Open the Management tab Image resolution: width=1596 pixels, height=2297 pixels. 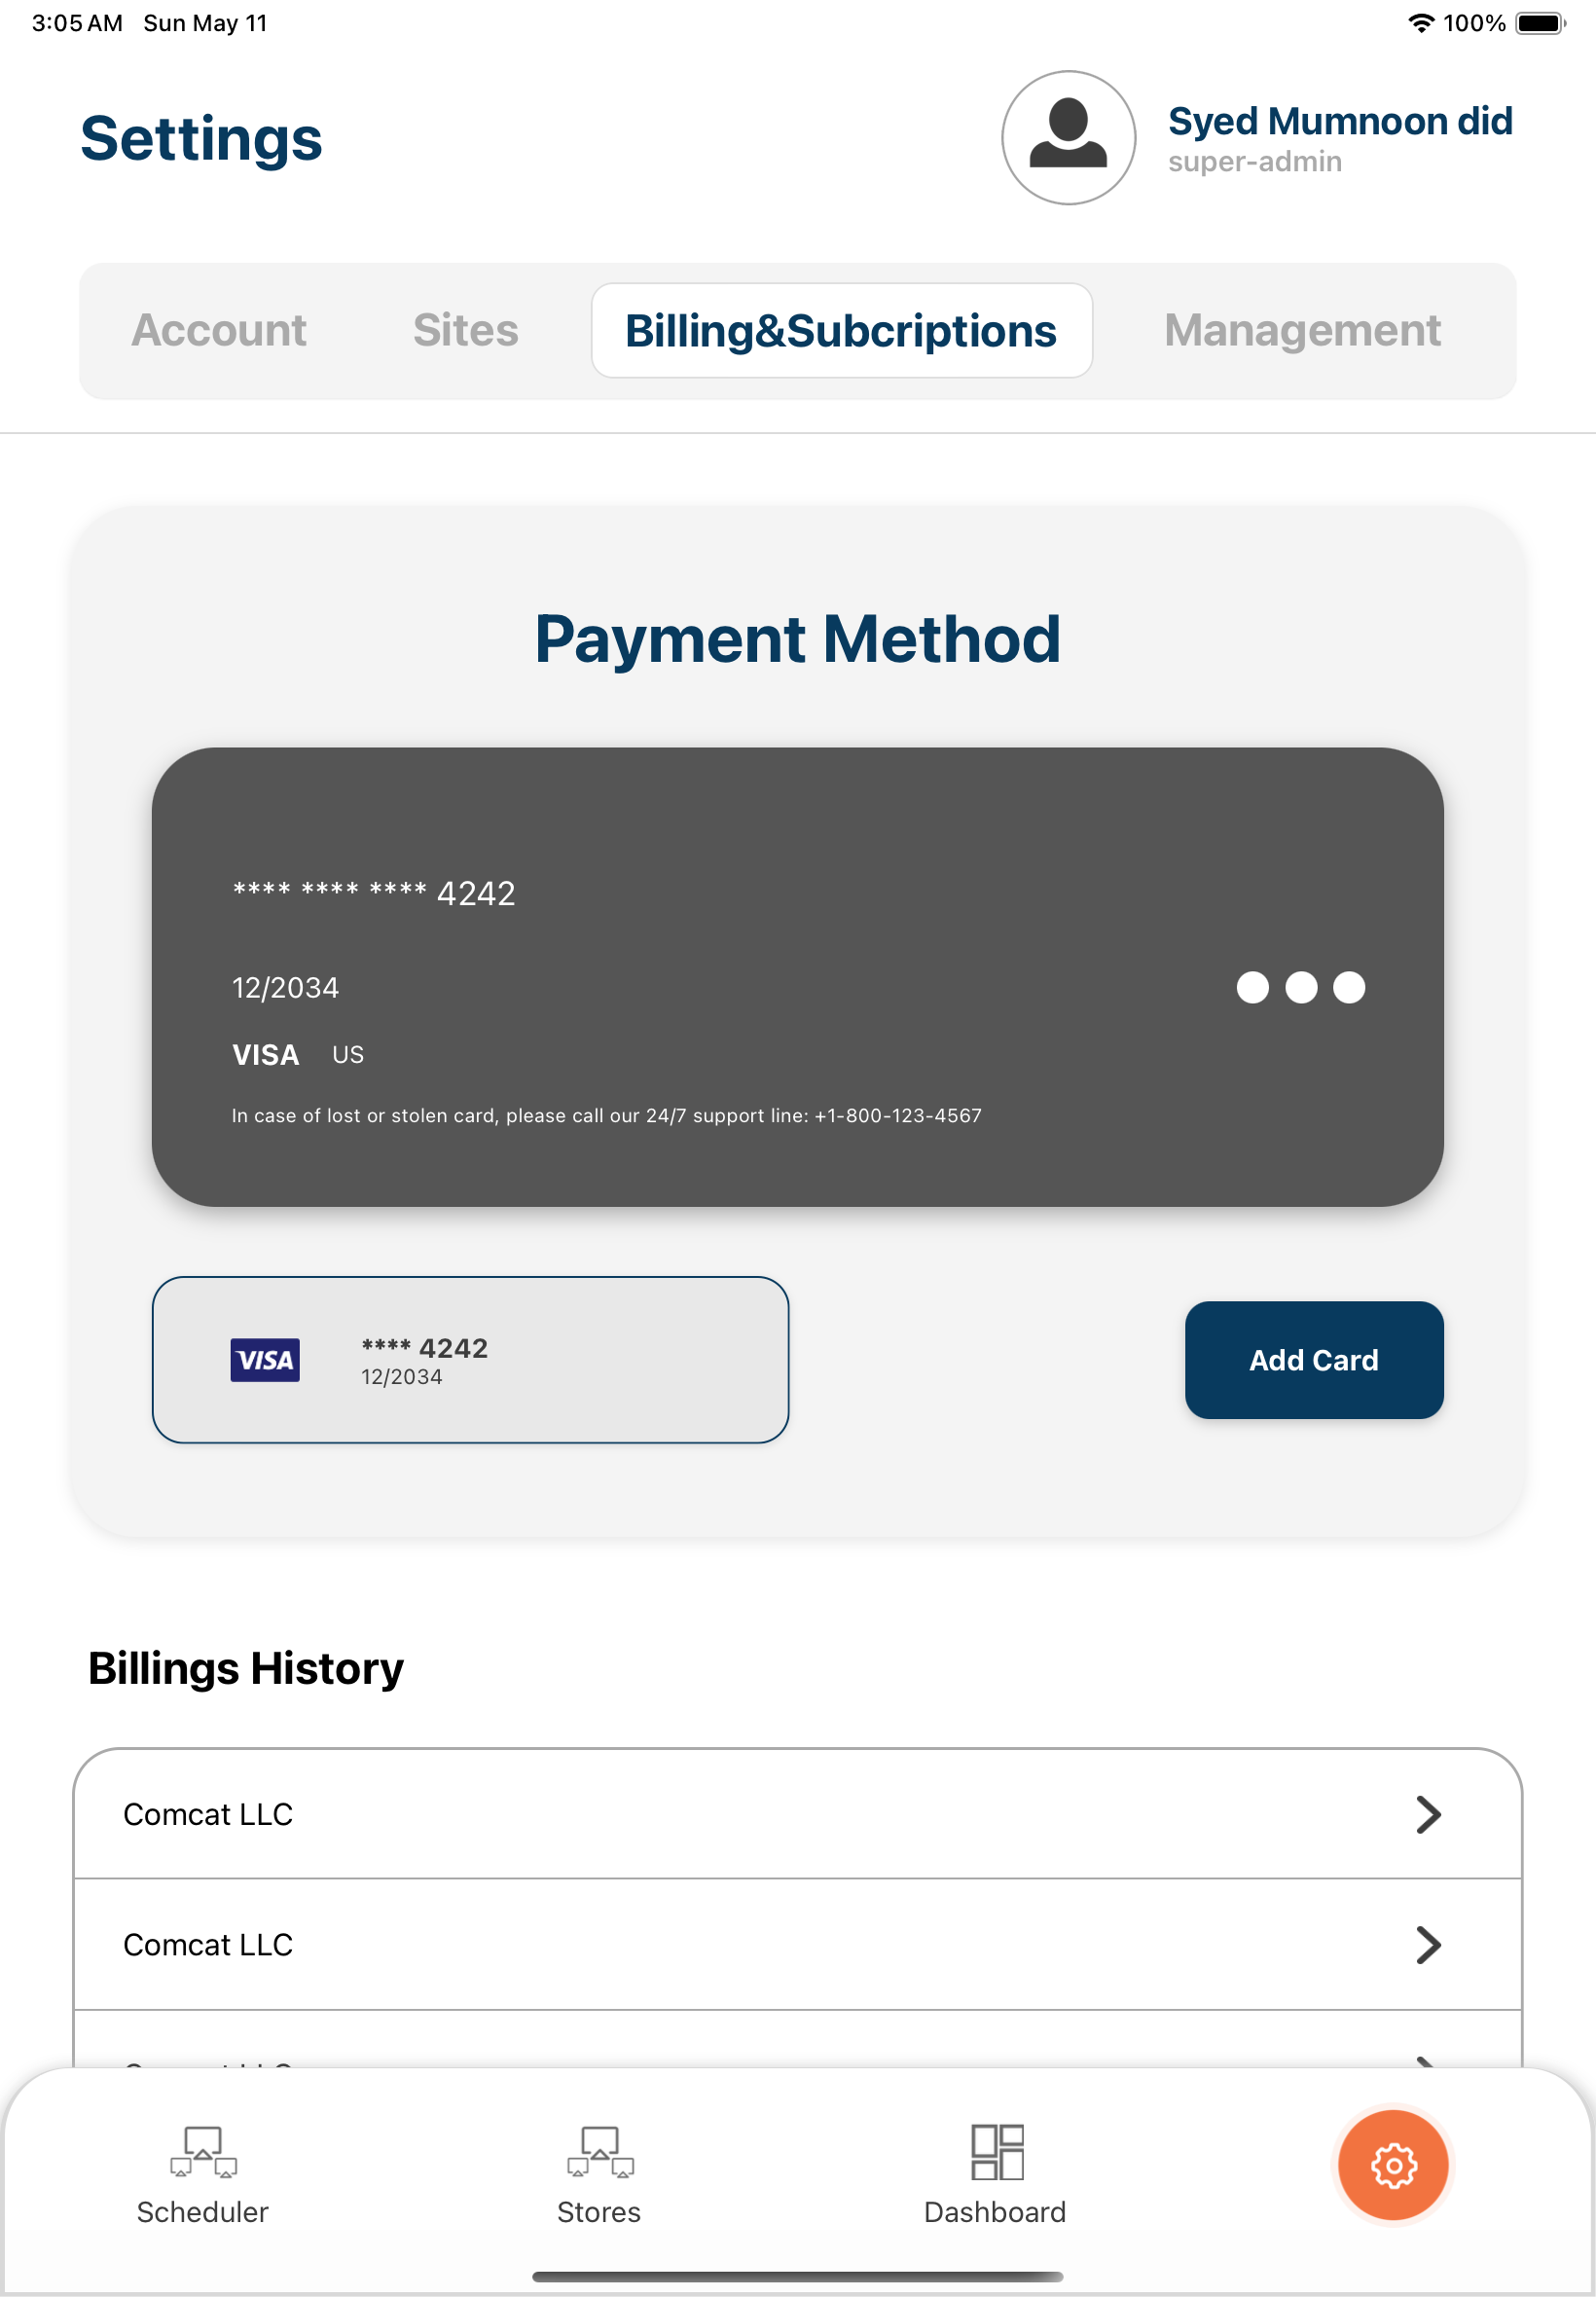1302,331
